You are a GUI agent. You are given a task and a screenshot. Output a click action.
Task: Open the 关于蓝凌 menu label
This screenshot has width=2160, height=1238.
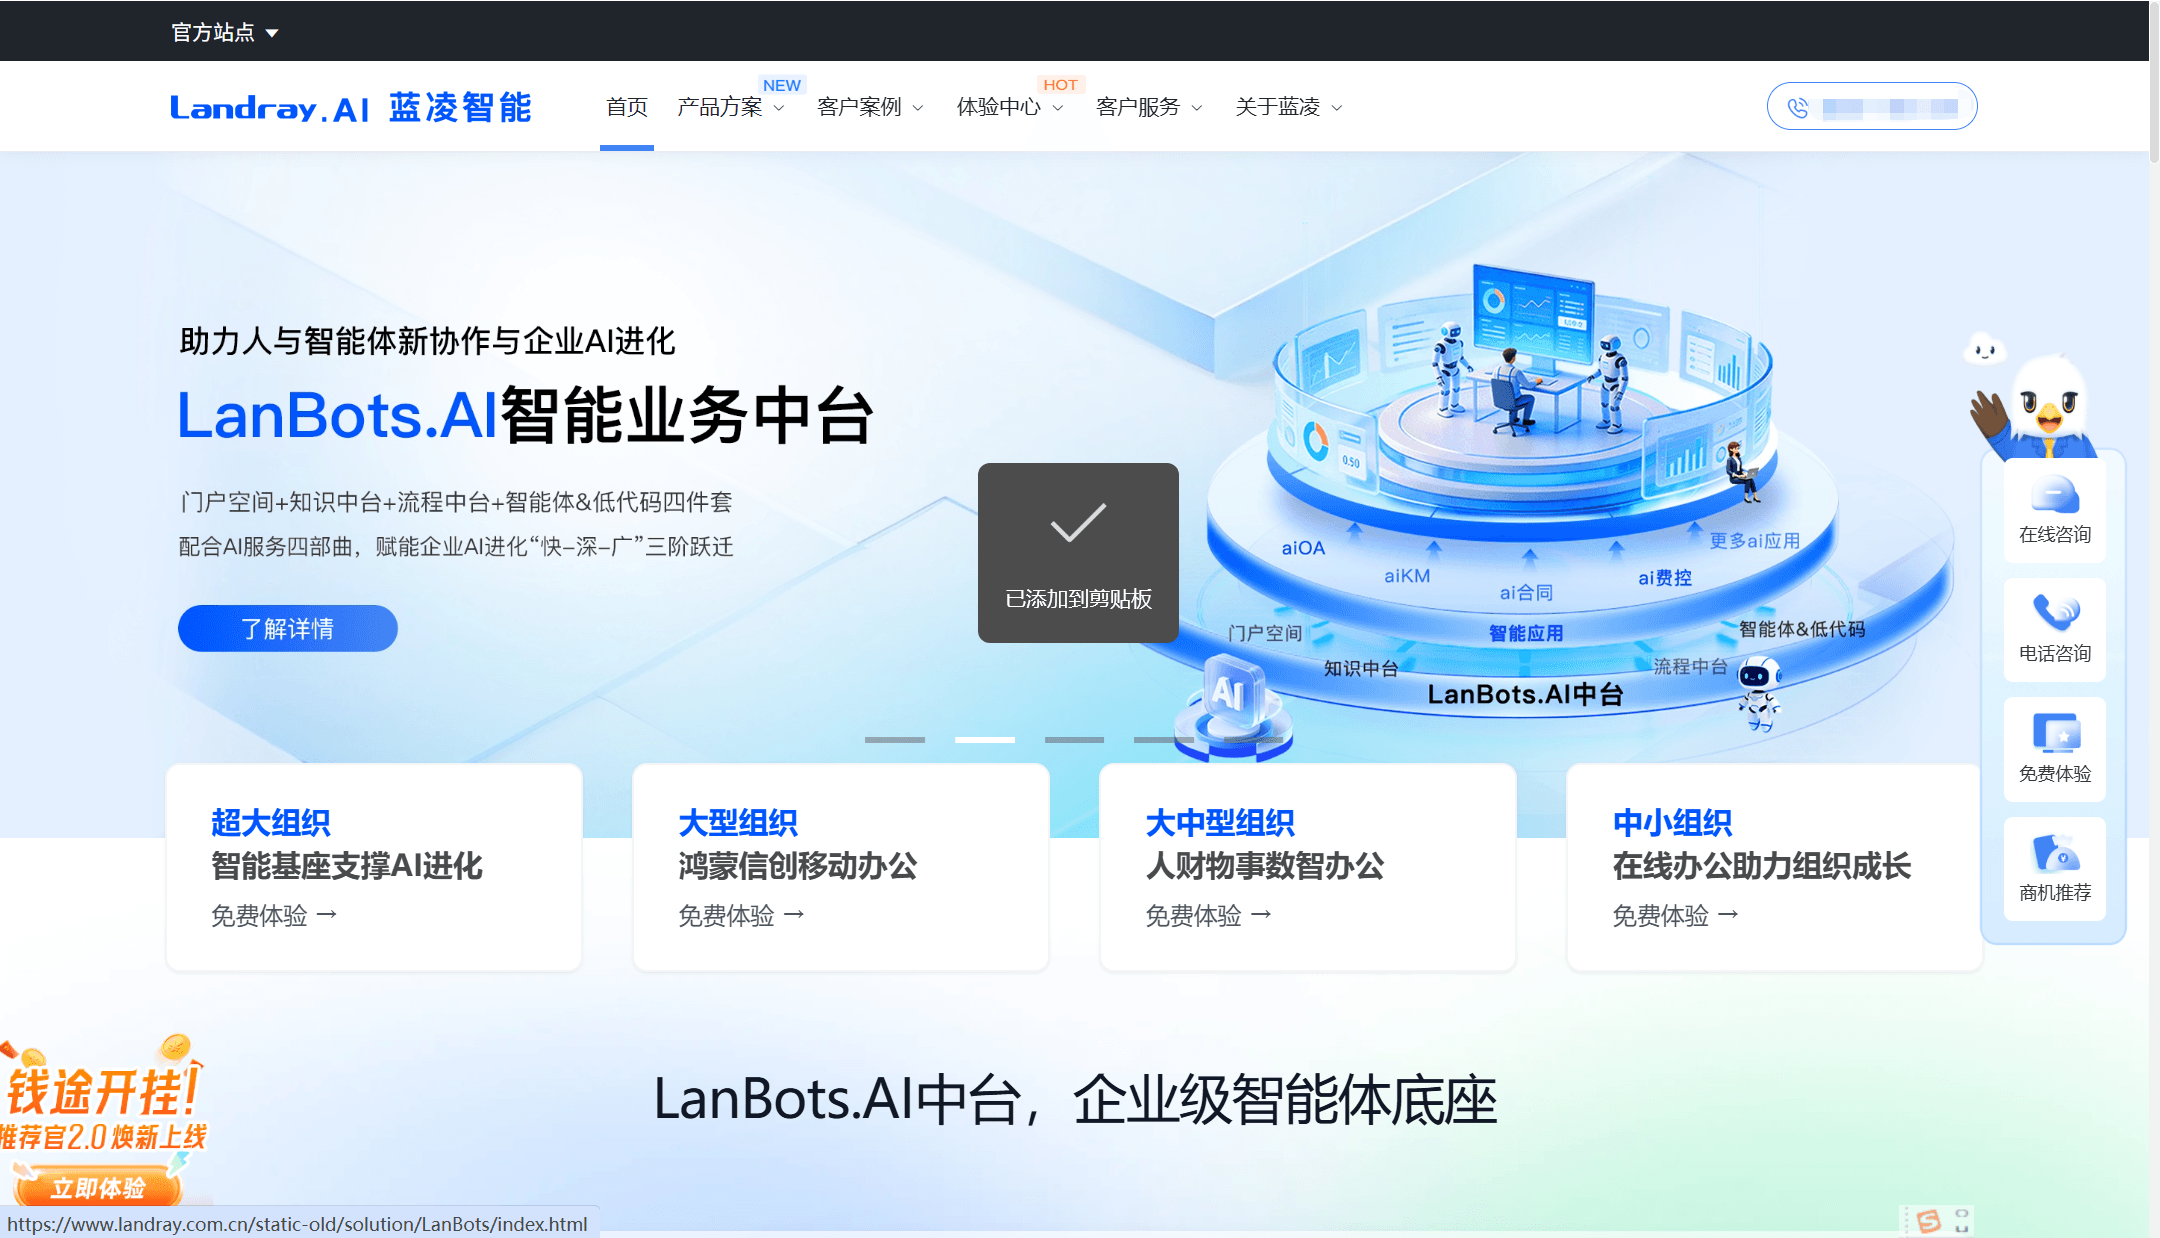click(x=1277, y=107)
